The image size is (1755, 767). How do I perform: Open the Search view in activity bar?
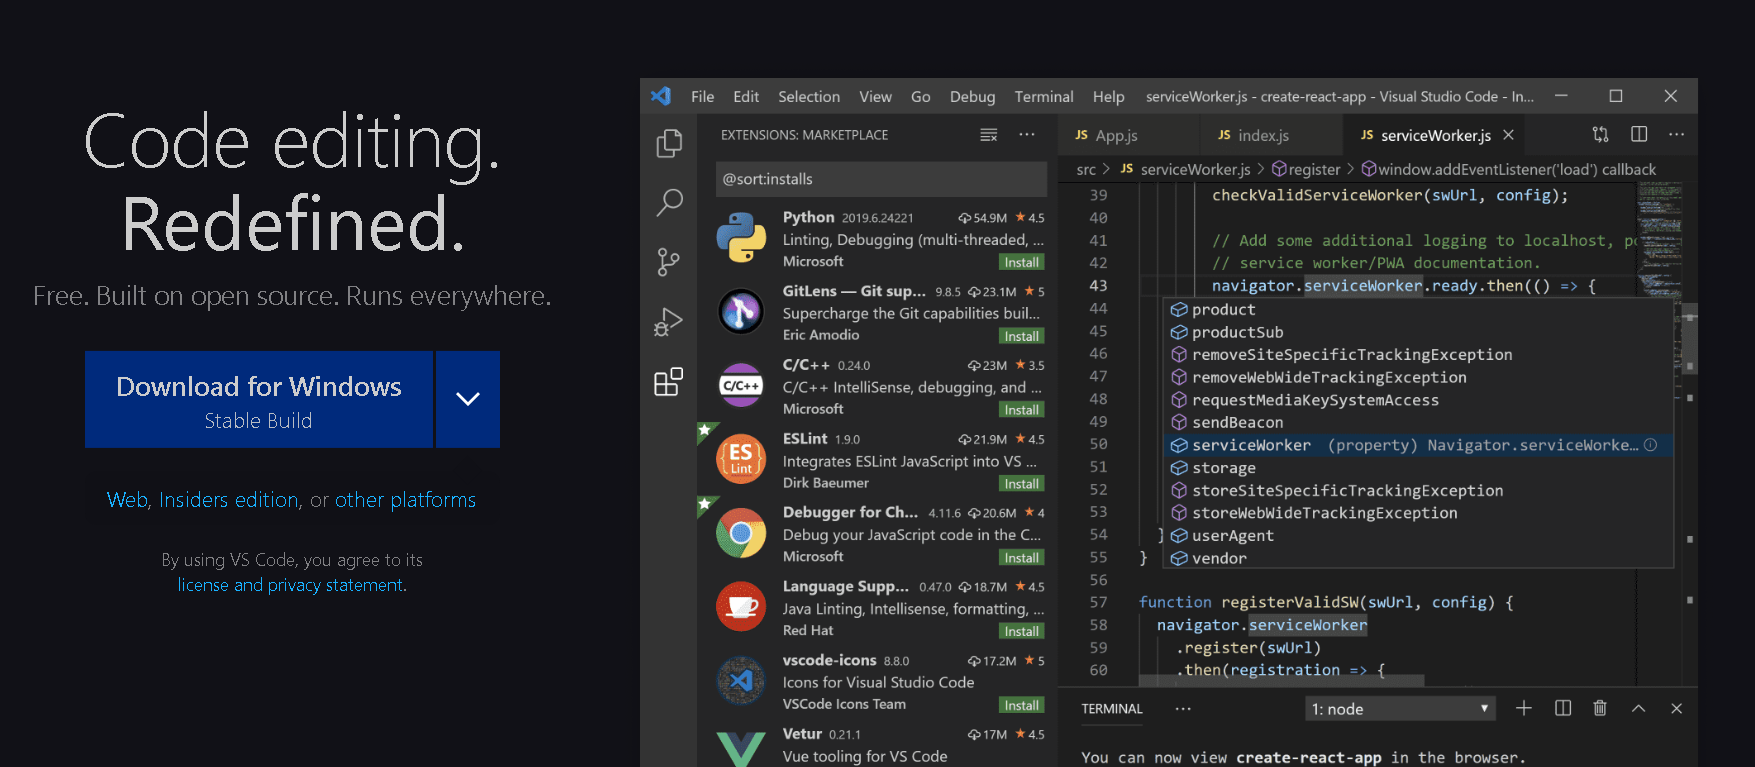(669, 203)
